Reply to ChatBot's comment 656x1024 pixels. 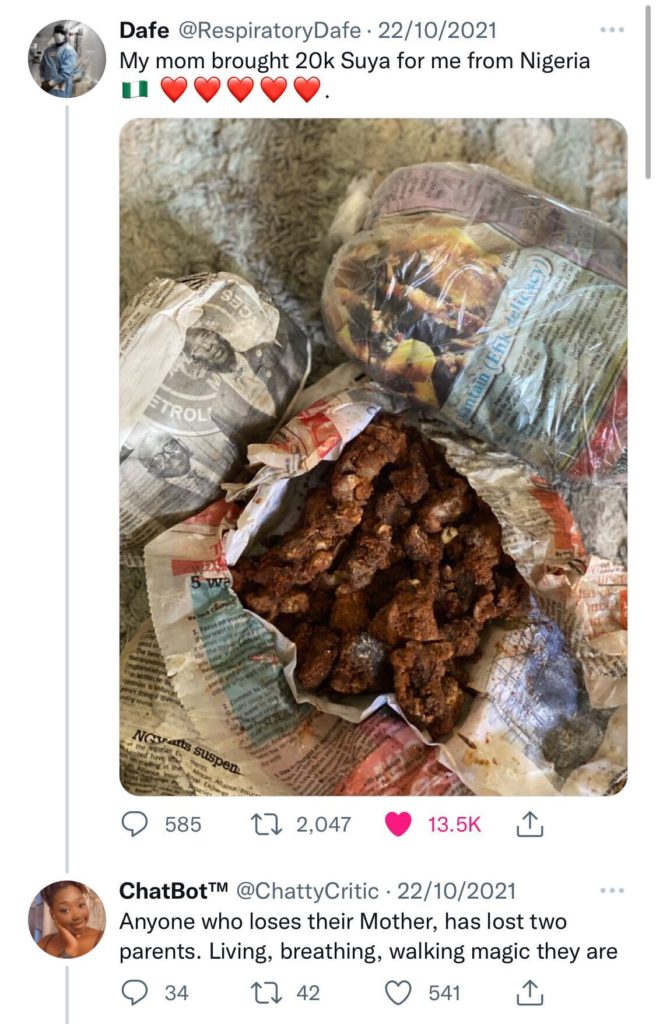click(134, 992)
